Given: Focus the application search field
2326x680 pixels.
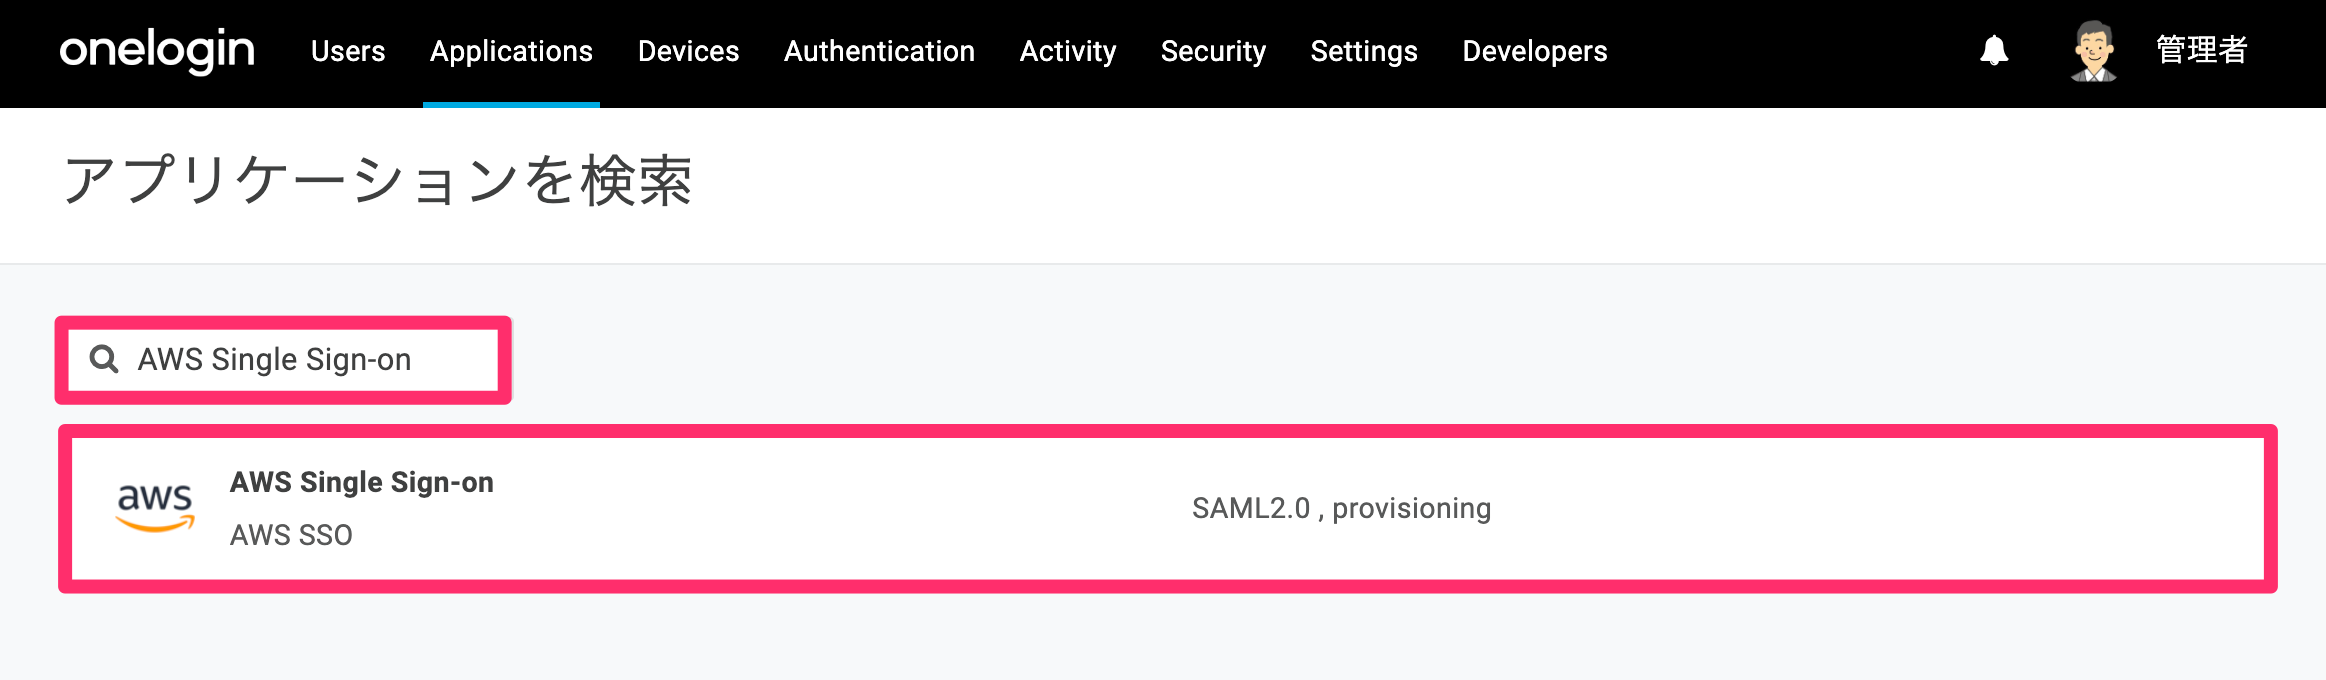Looking at the screenshot, I should click(x=283, y=360).
